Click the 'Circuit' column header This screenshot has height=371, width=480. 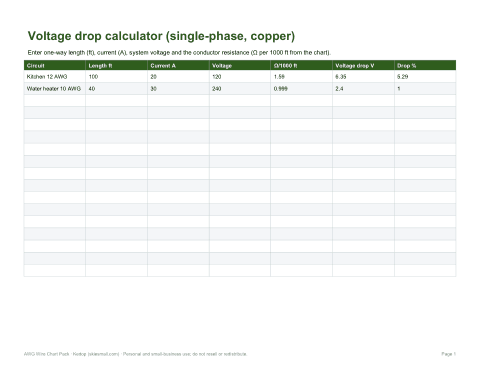(55, 65)
